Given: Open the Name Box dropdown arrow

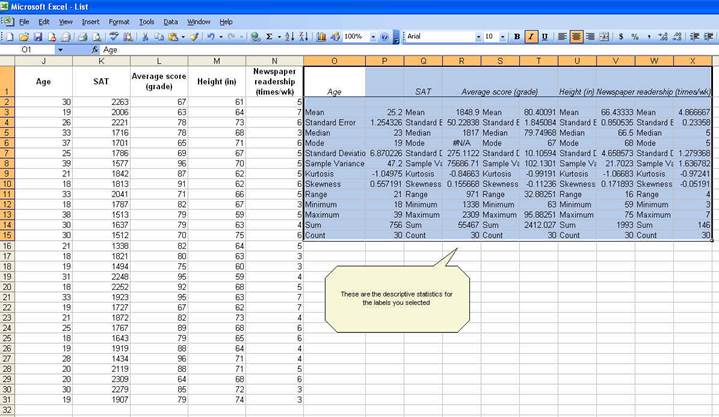Looking at the screenshot, I should [x=60, y=49].
